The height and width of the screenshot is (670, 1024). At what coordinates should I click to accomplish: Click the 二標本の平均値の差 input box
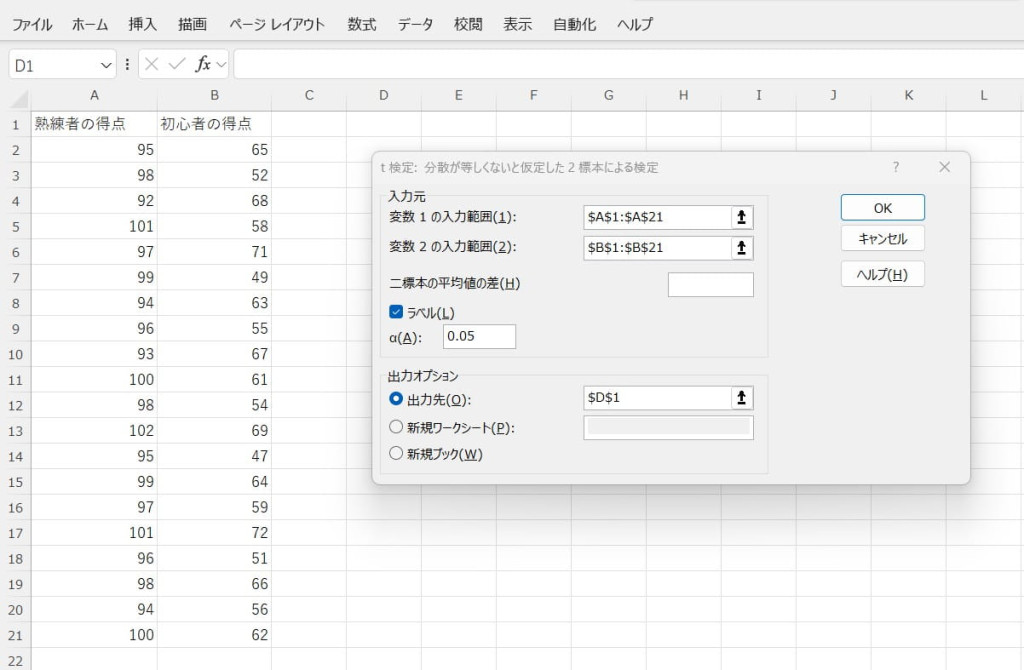[710, 285]
